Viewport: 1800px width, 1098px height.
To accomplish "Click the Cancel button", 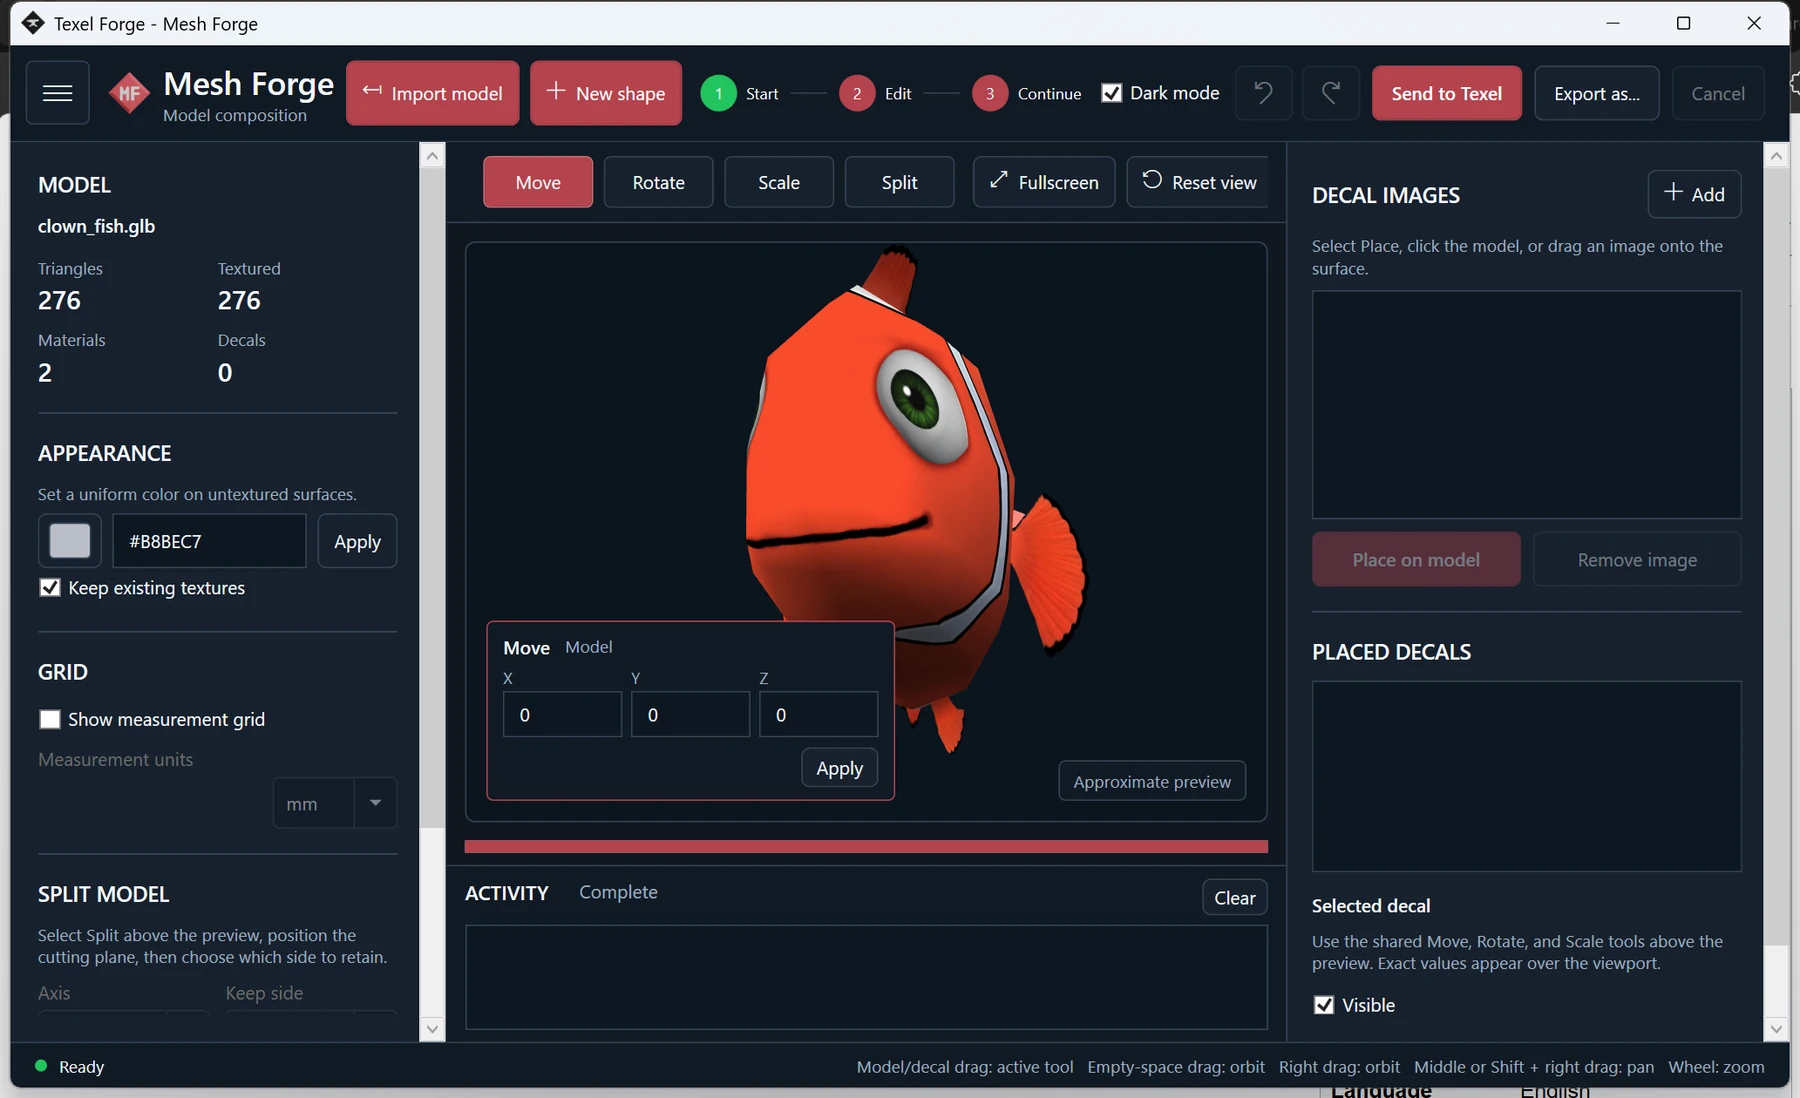I will [1718, 93].
